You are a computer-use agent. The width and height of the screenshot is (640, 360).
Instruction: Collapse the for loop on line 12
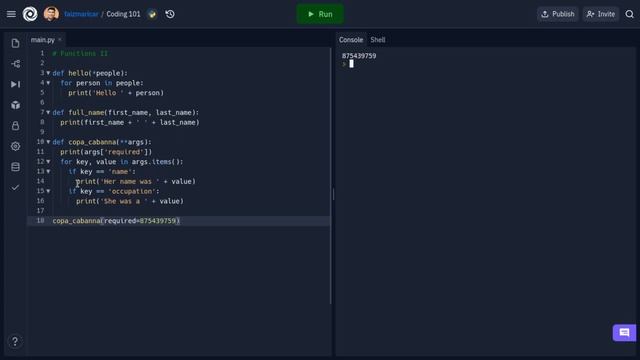click(x=48, y=162)
